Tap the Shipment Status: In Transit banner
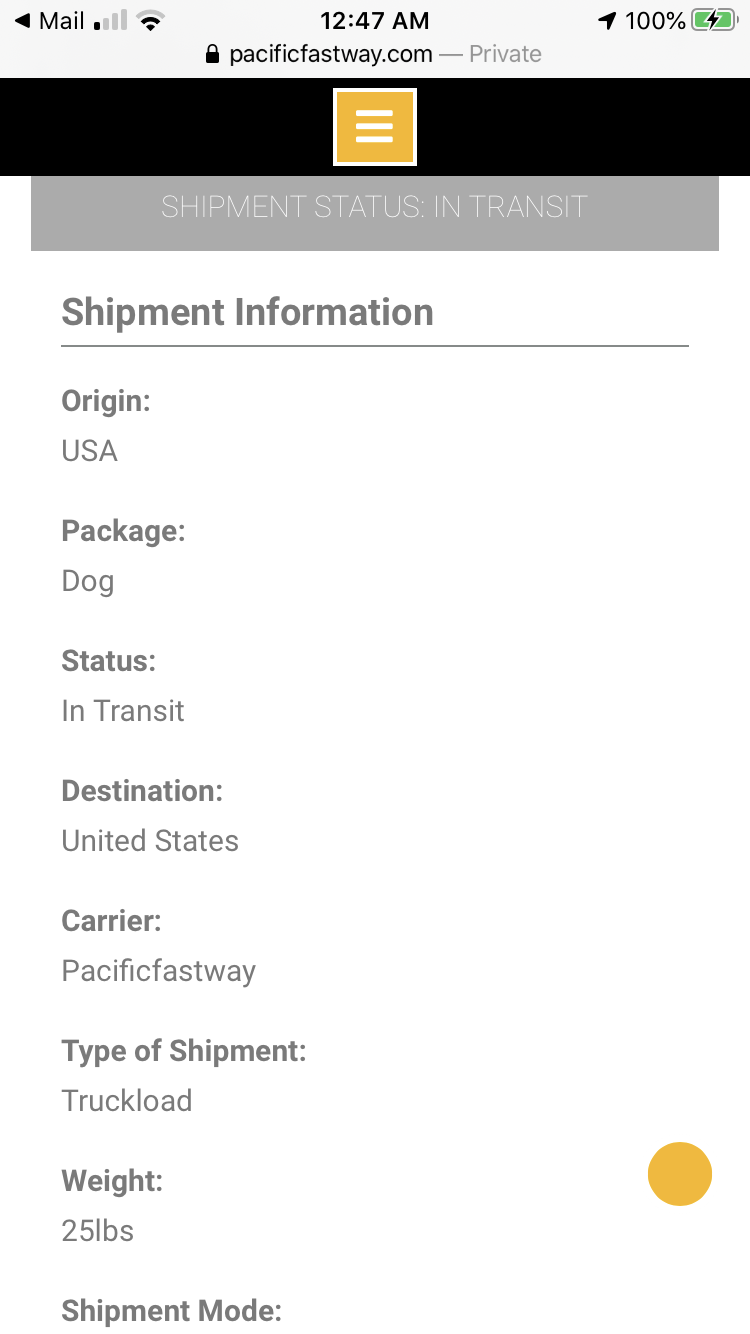Screen dimensions: 750x1334 pyautogui.click(x=375, y=207)
